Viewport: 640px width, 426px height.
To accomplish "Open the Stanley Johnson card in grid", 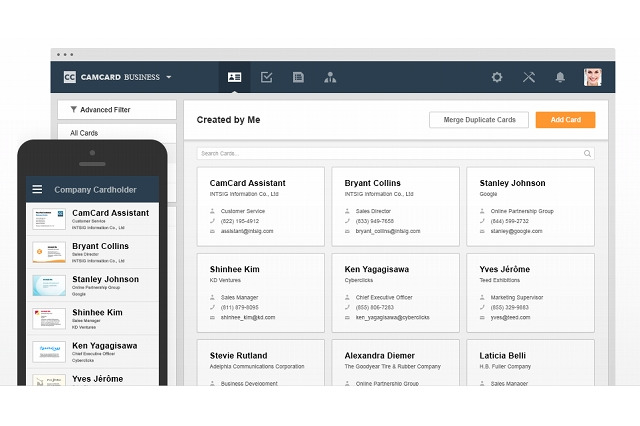I will [530, 206].
